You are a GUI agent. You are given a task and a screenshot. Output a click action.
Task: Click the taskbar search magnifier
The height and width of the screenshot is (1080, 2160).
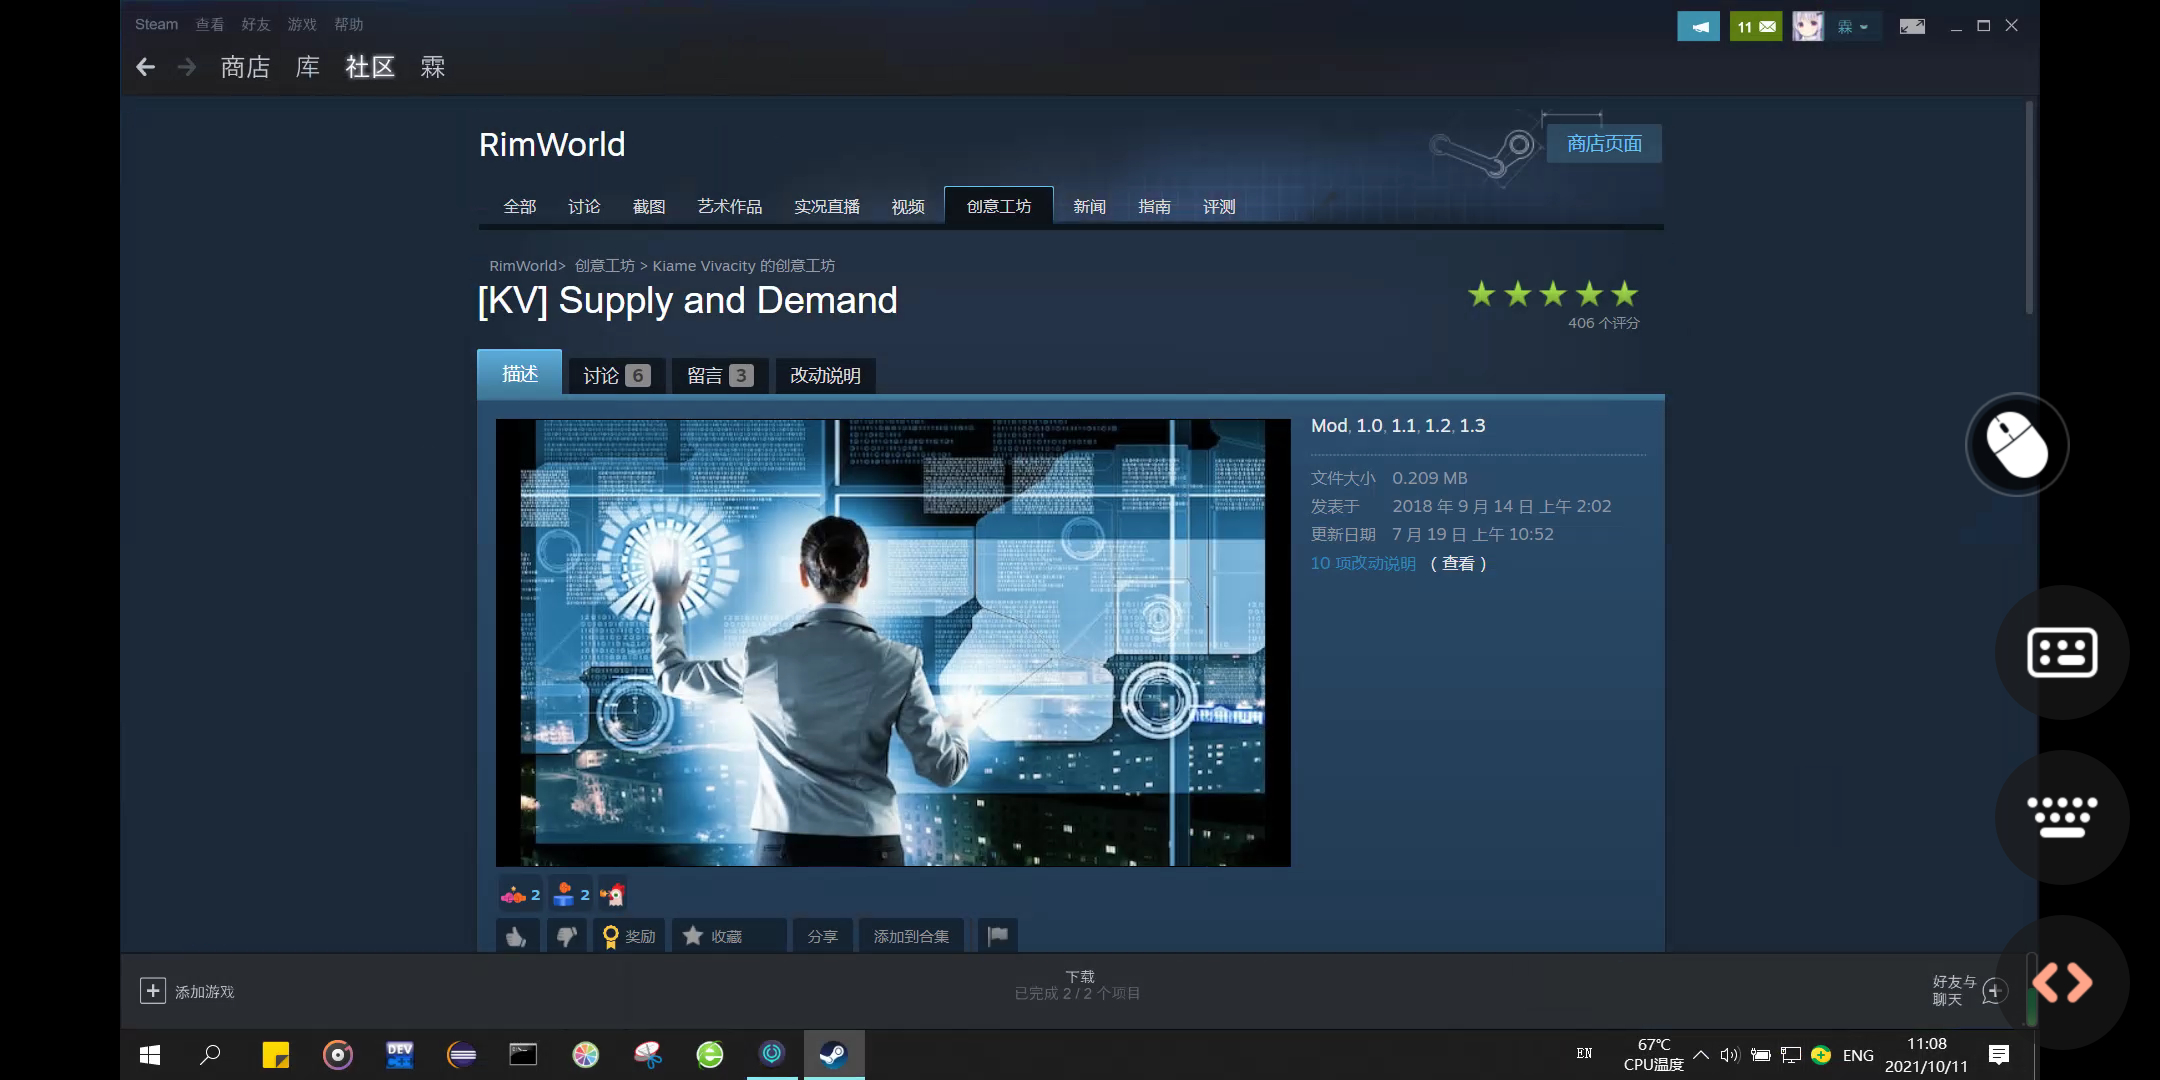pyautogui.click(x=211, y=1055)
